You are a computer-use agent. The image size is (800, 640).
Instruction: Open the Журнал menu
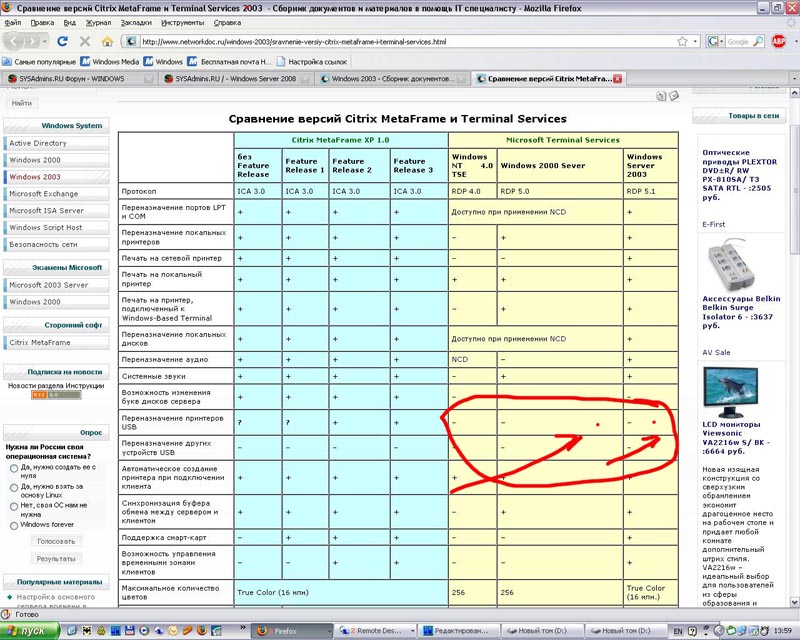(98, 22)
